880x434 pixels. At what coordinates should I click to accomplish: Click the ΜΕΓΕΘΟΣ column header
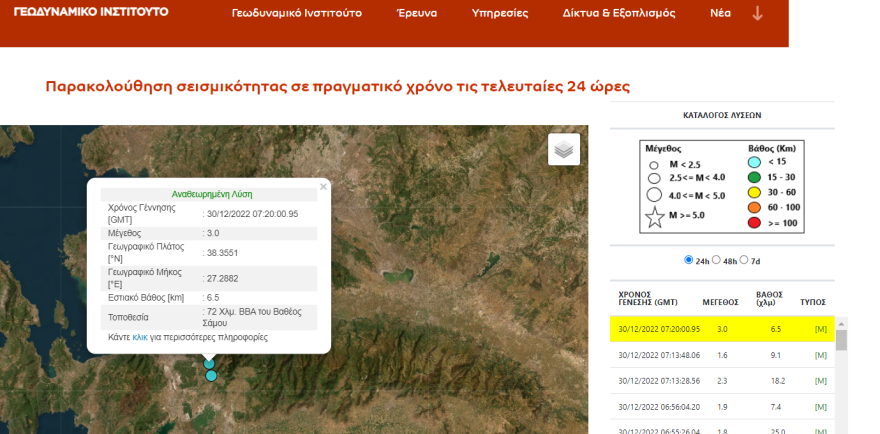[721, 302]
